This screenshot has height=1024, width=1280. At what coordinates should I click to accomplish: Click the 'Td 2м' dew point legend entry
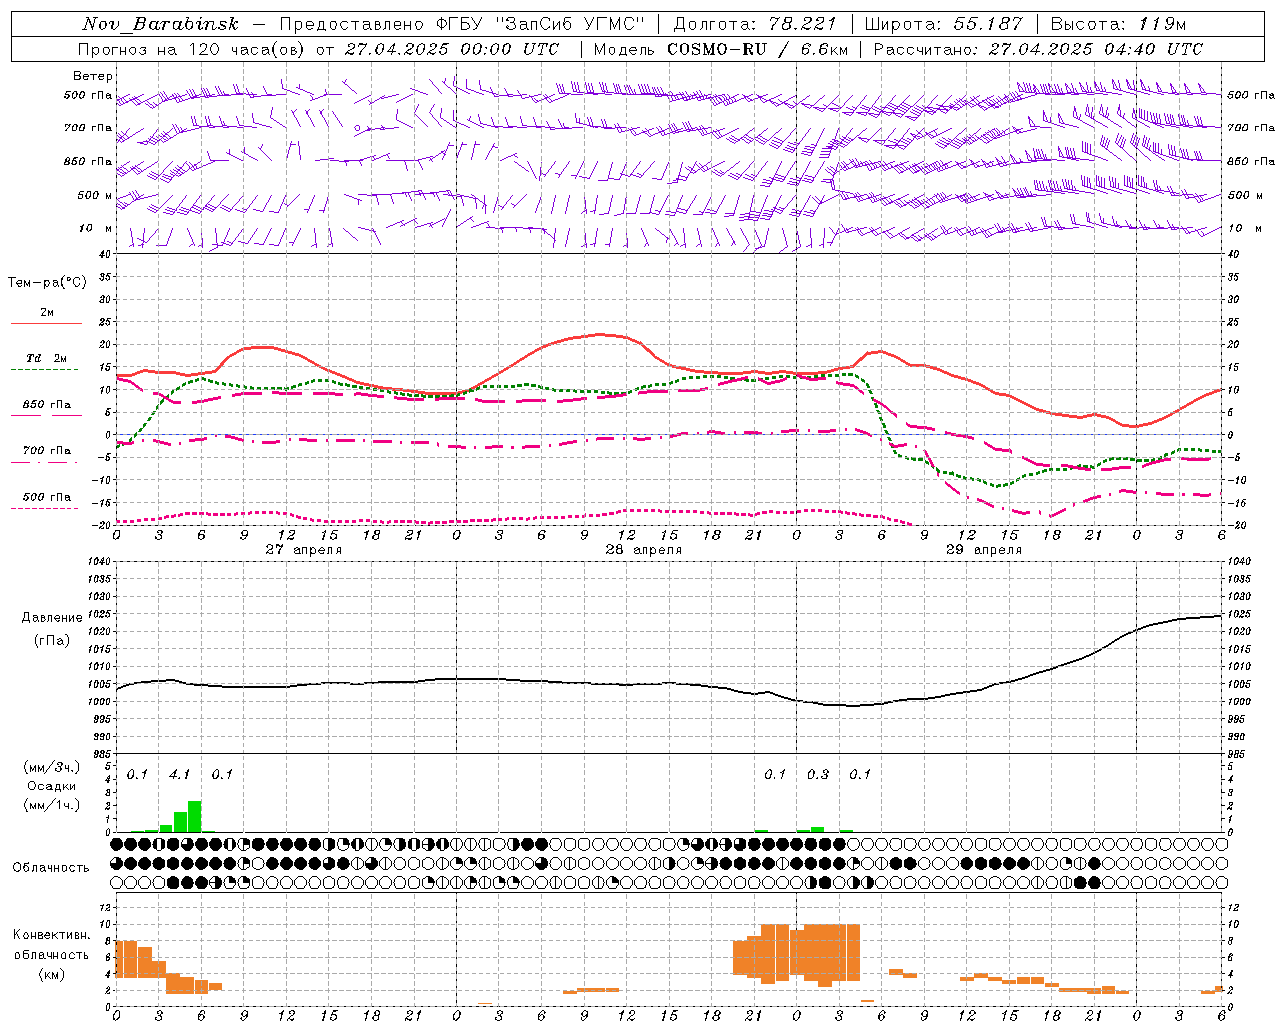(x=47, y=358)
